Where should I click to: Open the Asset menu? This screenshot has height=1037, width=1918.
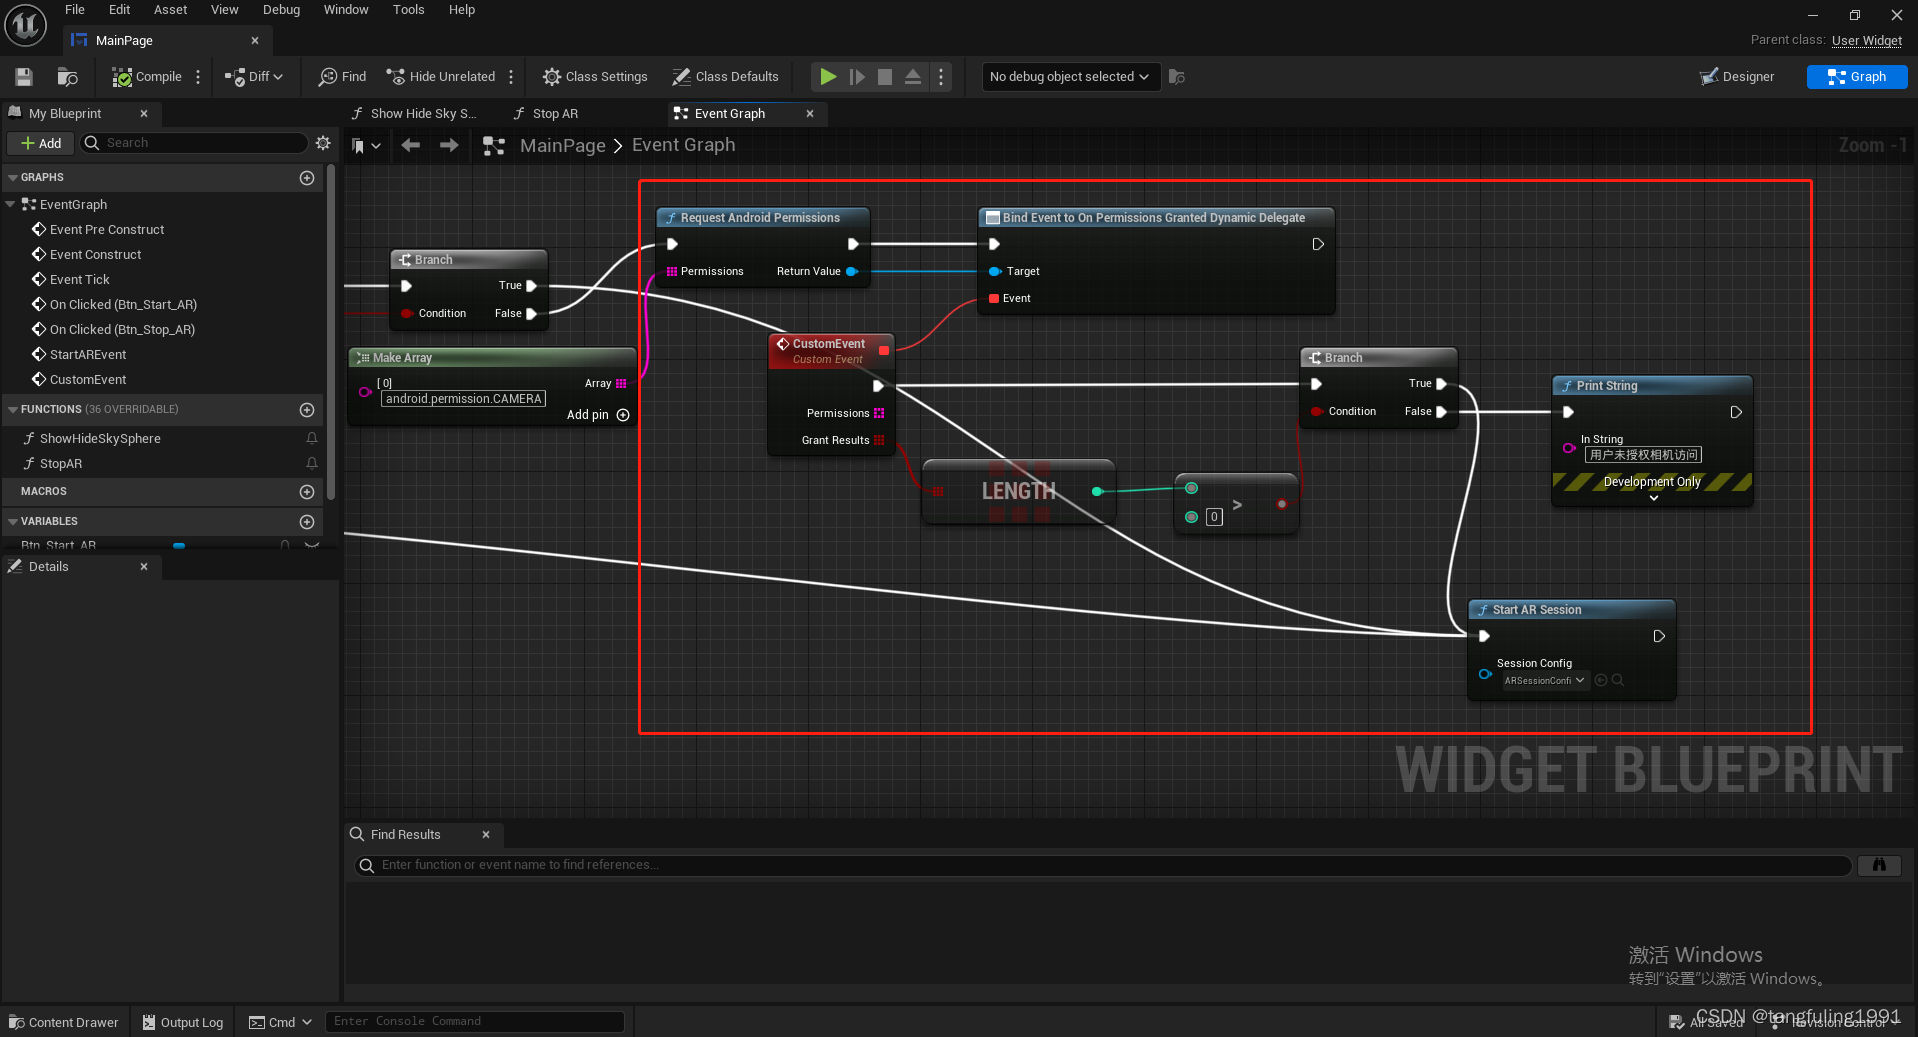click(x=170, y=10)
